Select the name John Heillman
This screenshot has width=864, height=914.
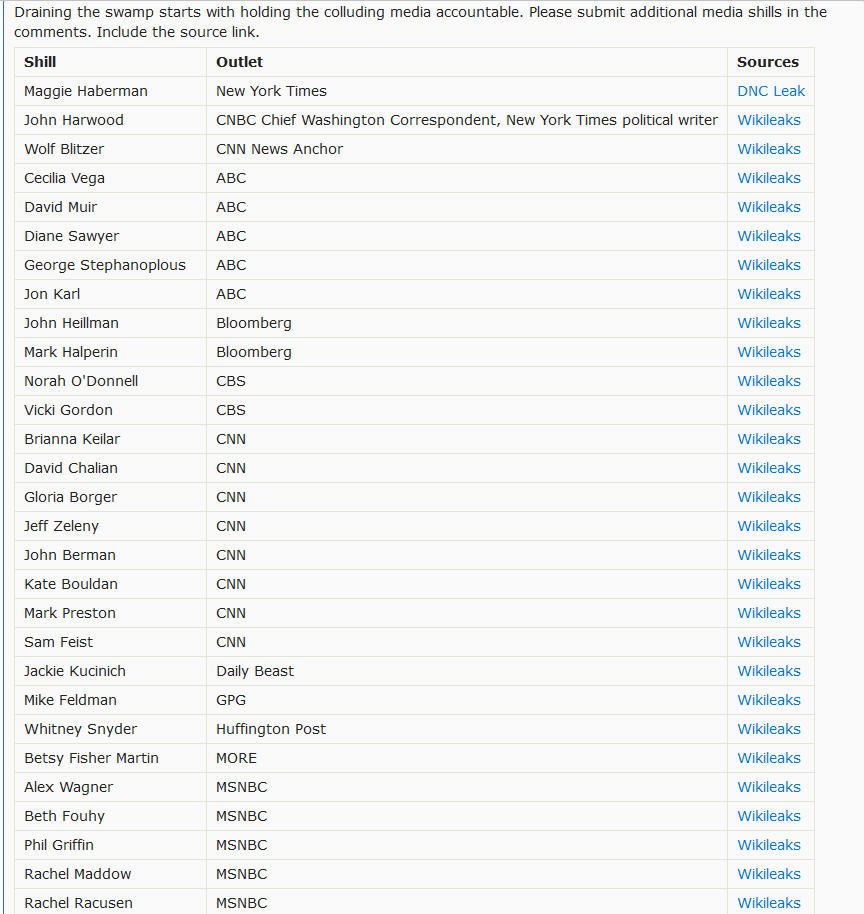coord(71,323)
